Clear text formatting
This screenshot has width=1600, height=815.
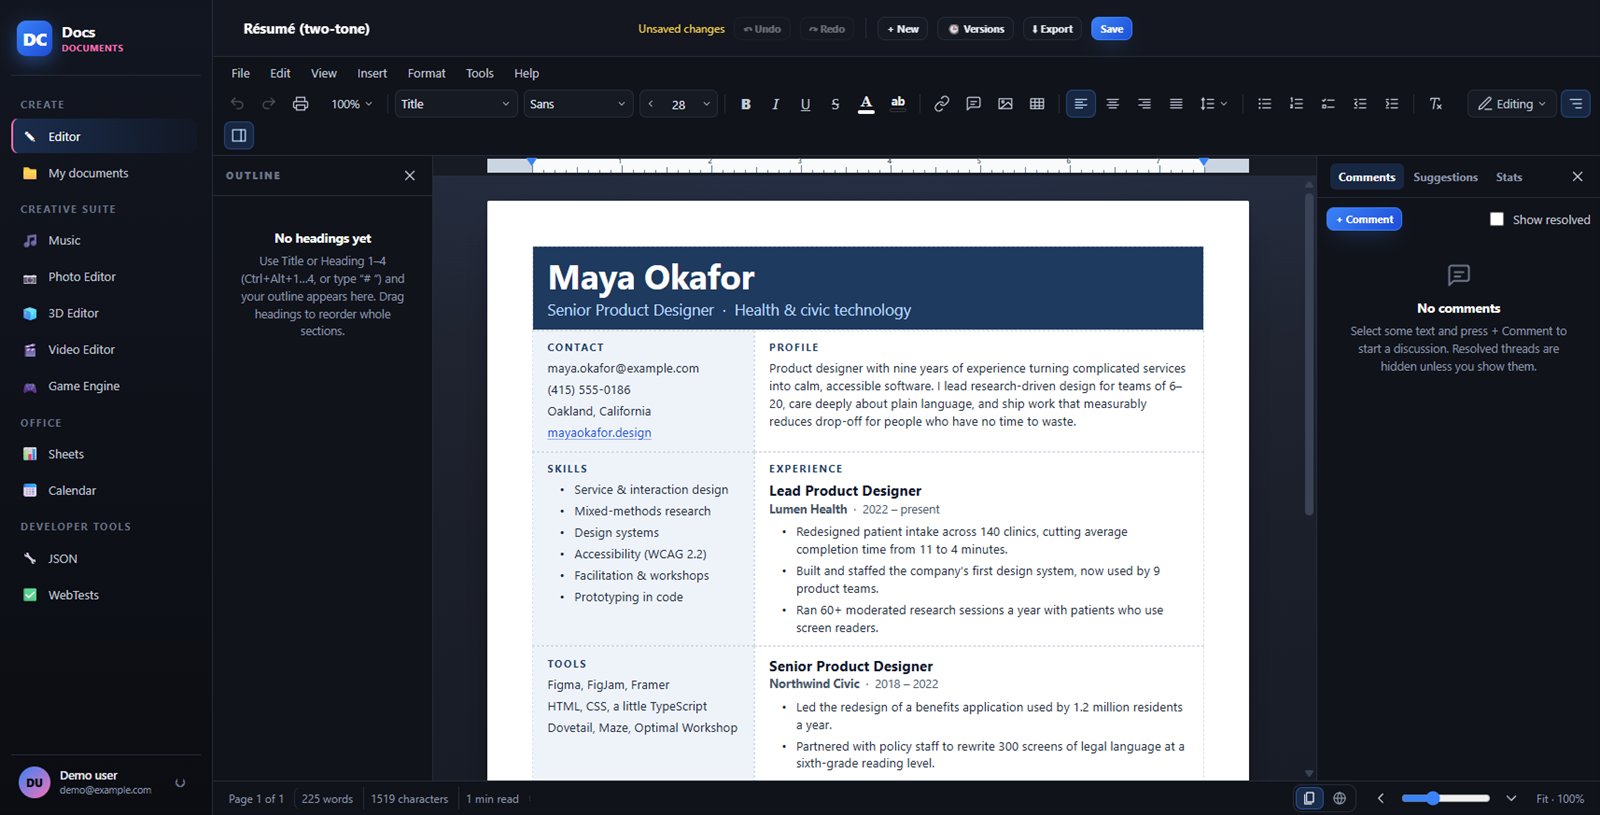point(1435,104)
